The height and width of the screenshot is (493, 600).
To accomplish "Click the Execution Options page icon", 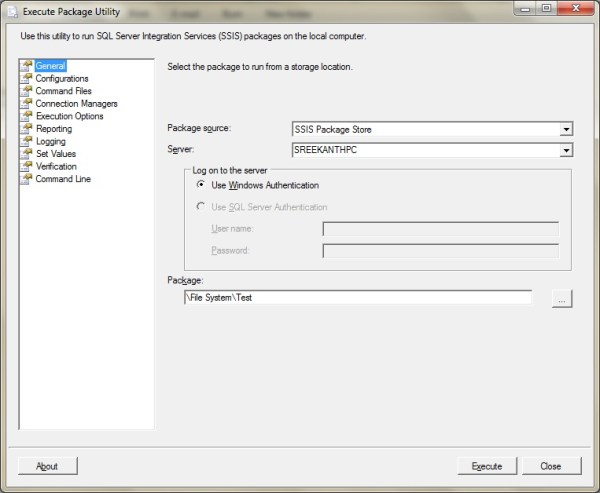I will pos(27,116).
